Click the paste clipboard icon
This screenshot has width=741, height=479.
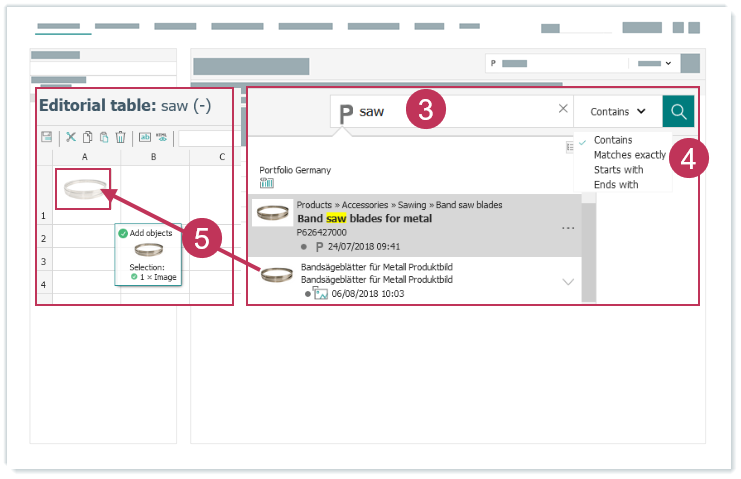104,138
